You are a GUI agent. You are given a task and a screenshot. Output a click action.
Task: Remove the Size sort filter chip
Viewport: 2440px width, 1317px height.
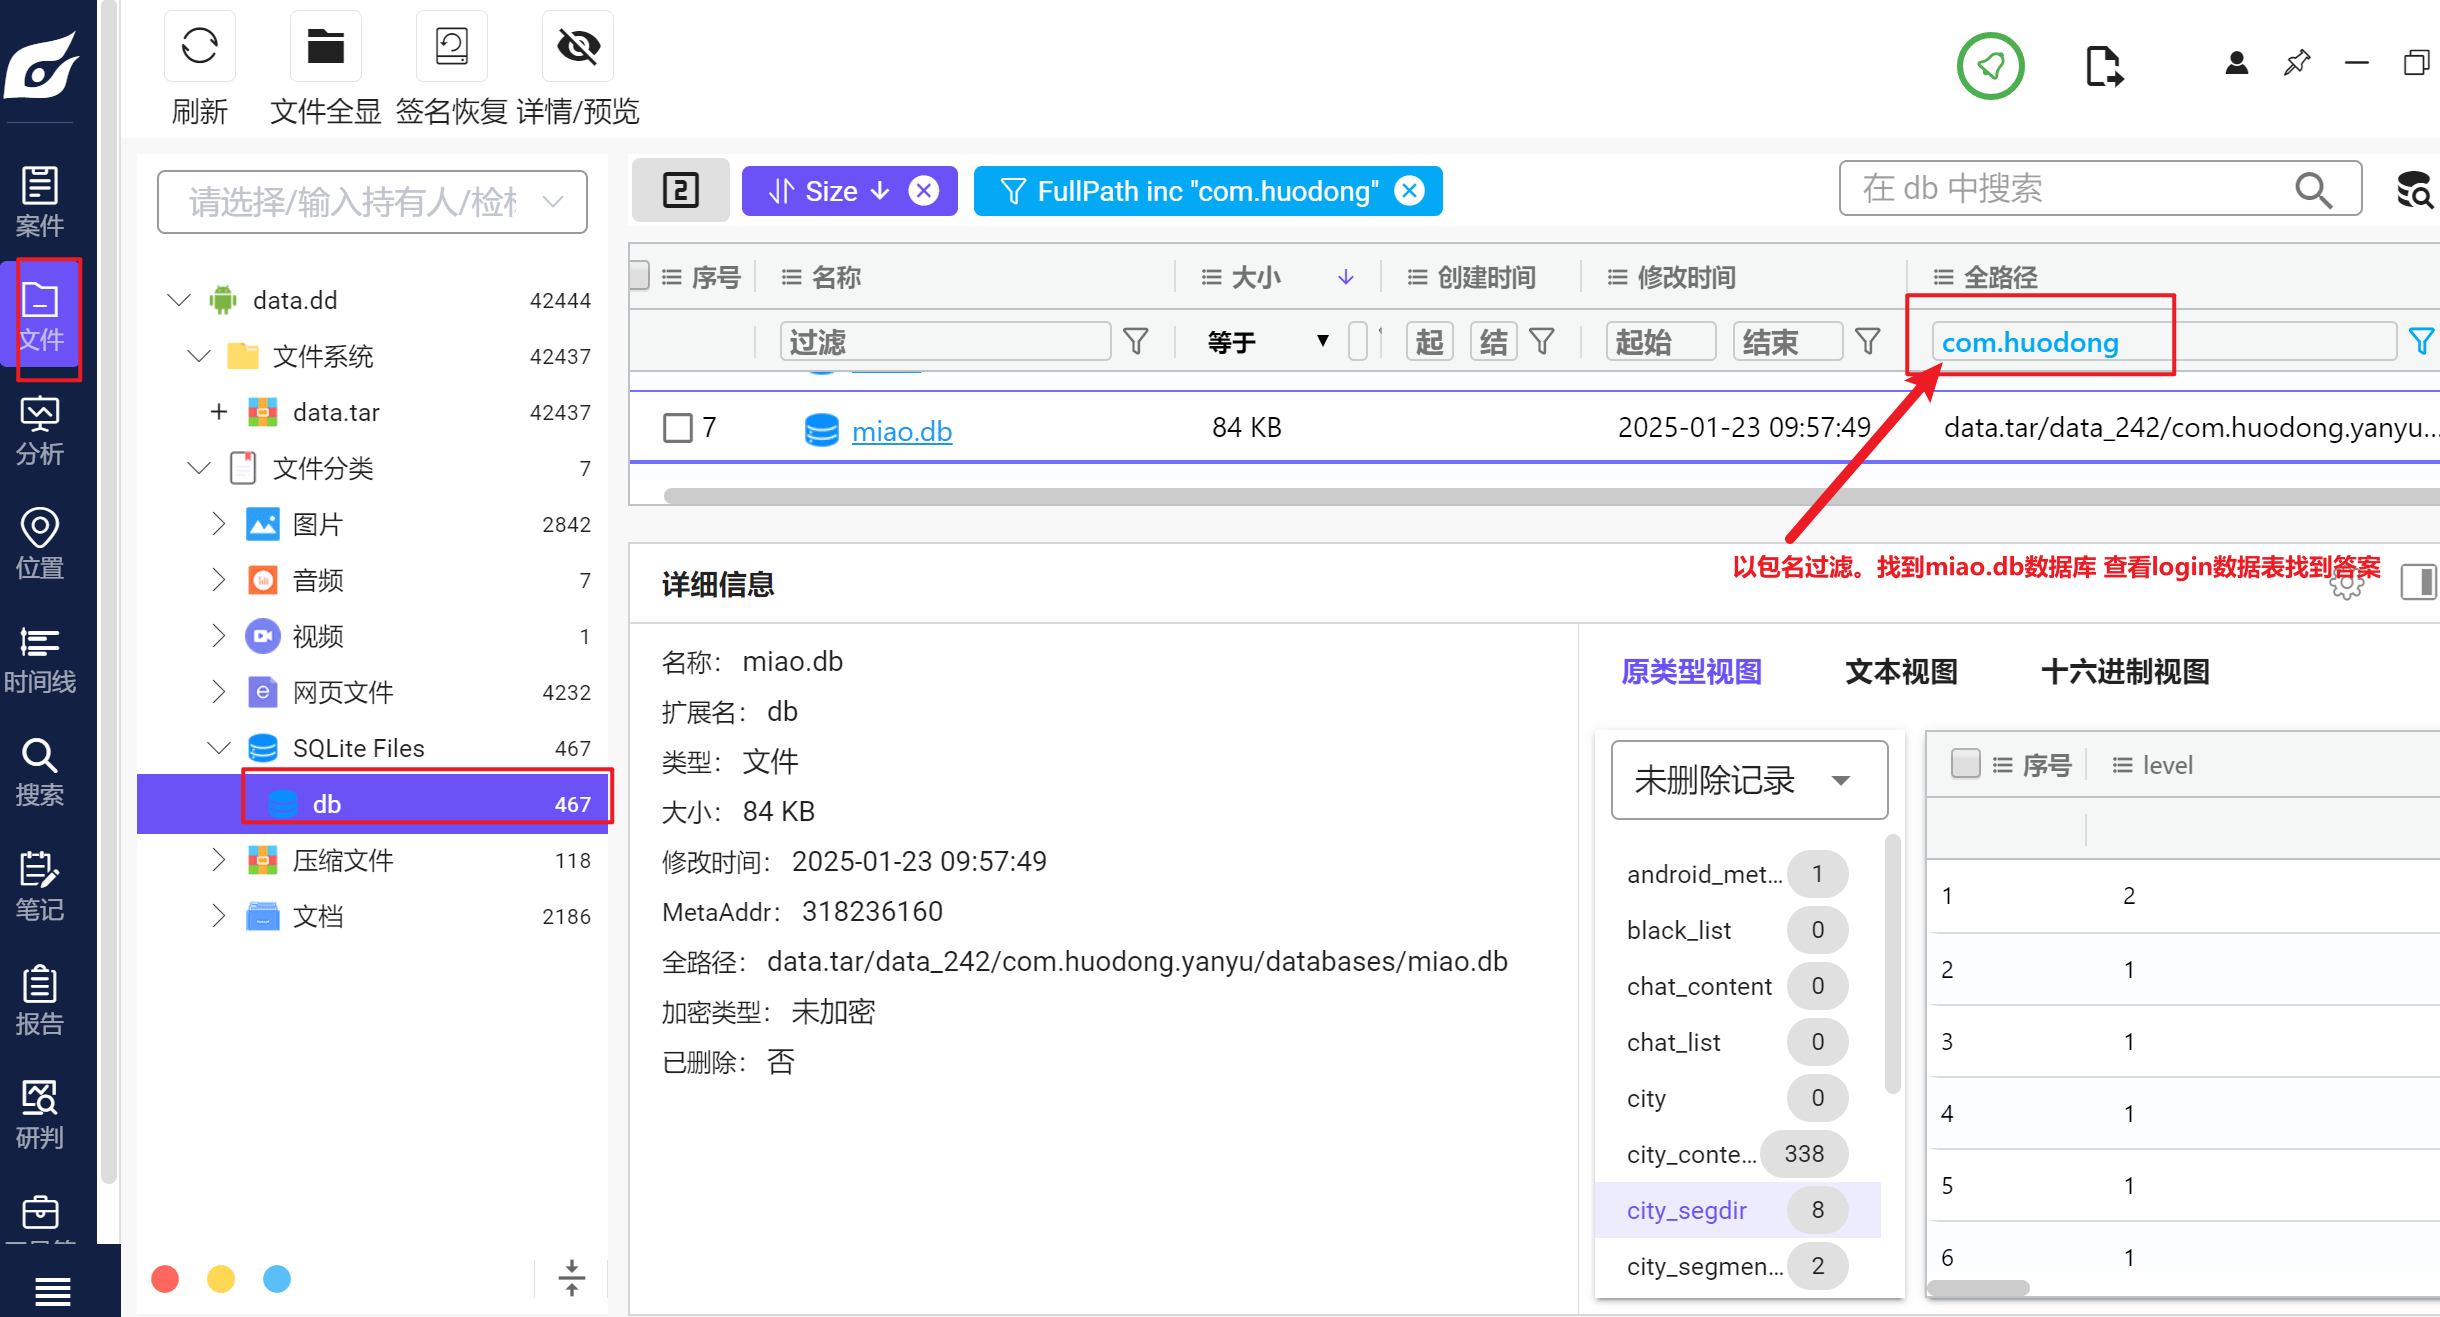pyautogui.click(x=924, y=191)
